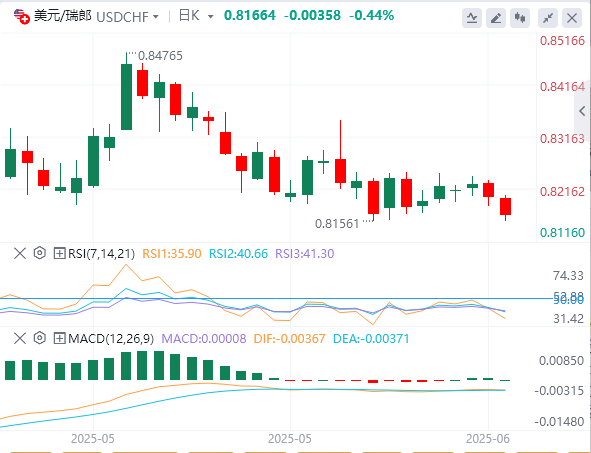Remove the RSI indicator panel
The image size is (591, 453).
tap(20, 253)
